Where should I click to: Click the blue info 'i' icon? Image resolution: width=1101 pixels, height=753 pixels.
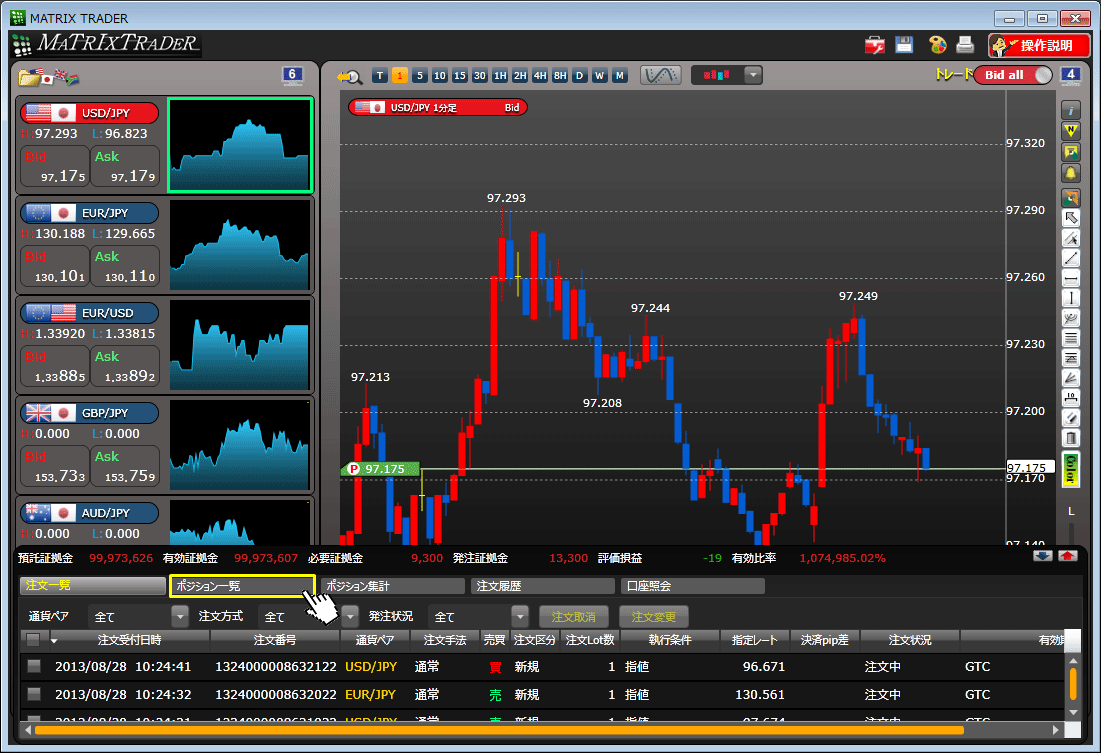[x=1070, y=110]
